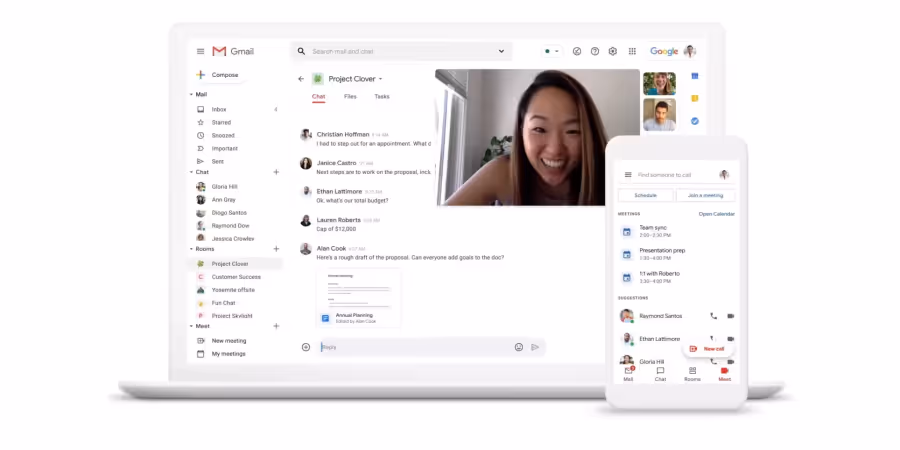Open the Project Clover title dropdown
The height and width of the screenshot is (450, 900).
[x=380, y=79]
